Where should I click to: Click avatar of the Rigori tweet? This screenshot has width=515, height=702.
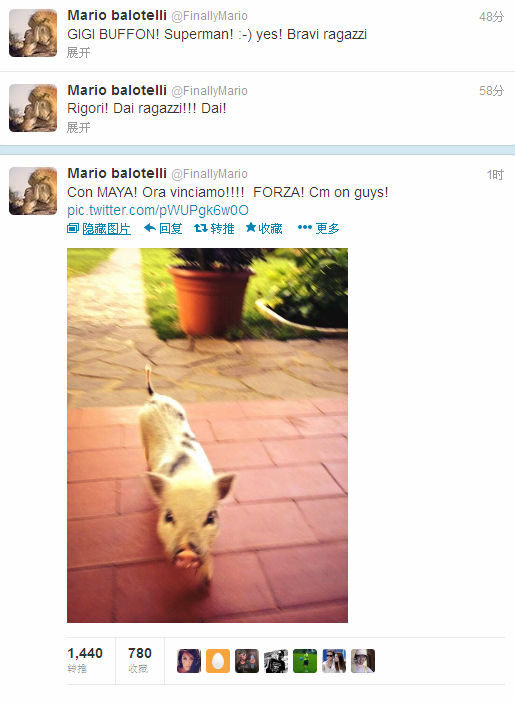coord(33,108)
